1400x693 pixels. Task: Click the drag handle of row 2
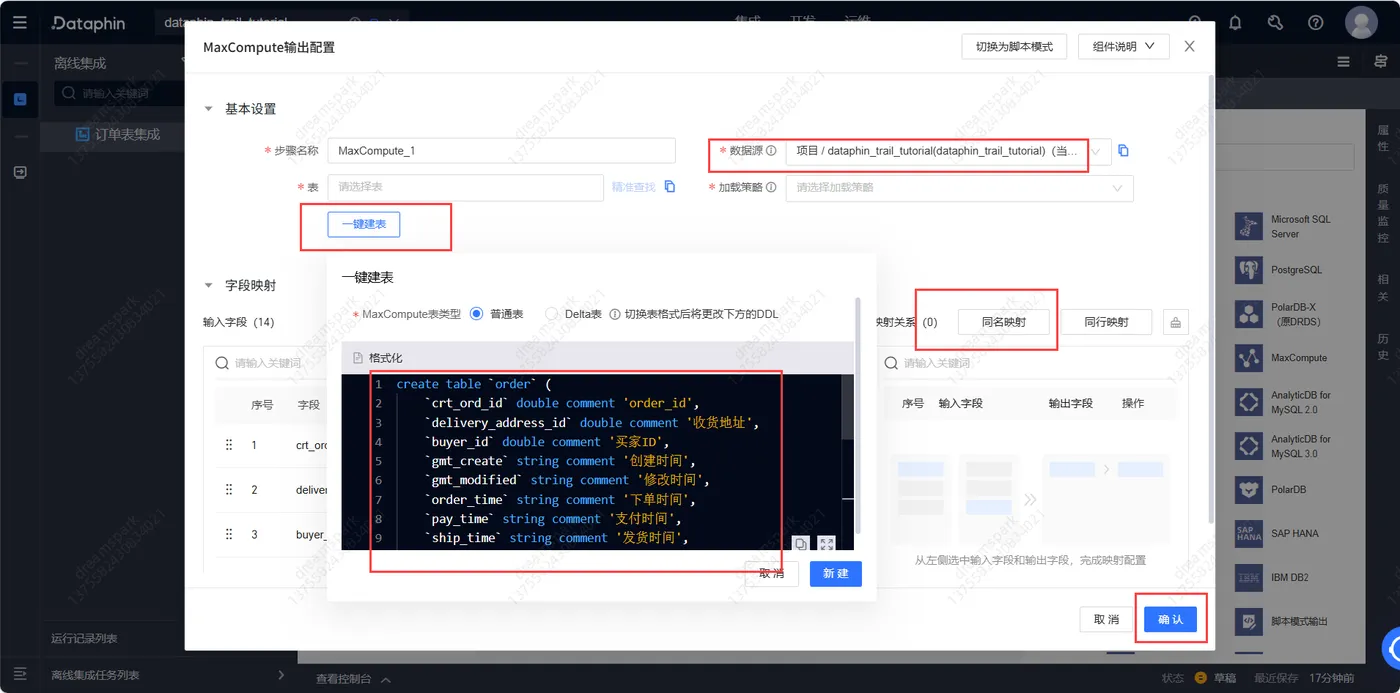(x=229, y=490)
